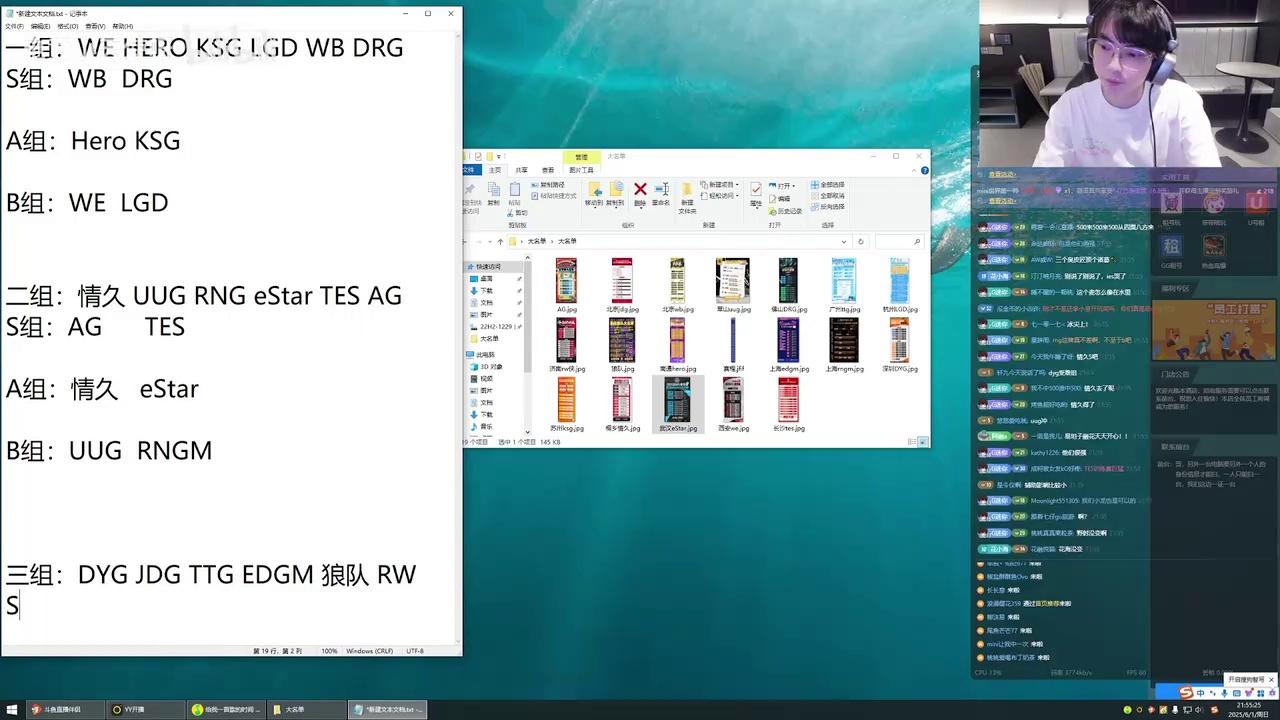Click the Downloads item in Explorer Quick access

[x=486, y=291]
